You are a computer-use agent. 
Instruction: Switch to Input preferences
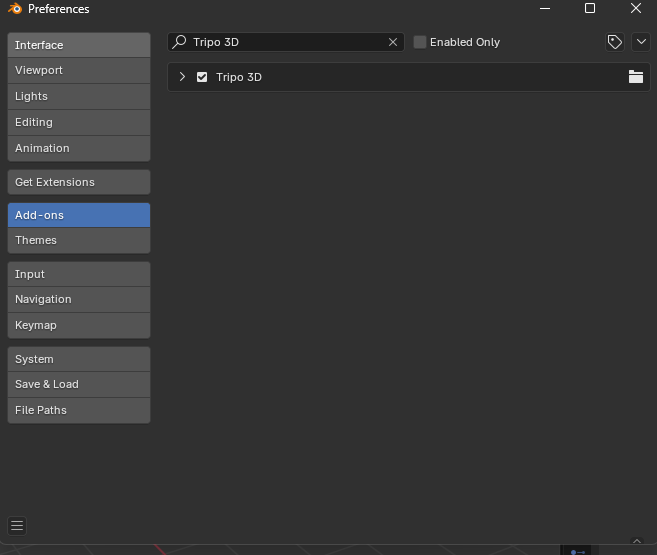tap(79, 274)
